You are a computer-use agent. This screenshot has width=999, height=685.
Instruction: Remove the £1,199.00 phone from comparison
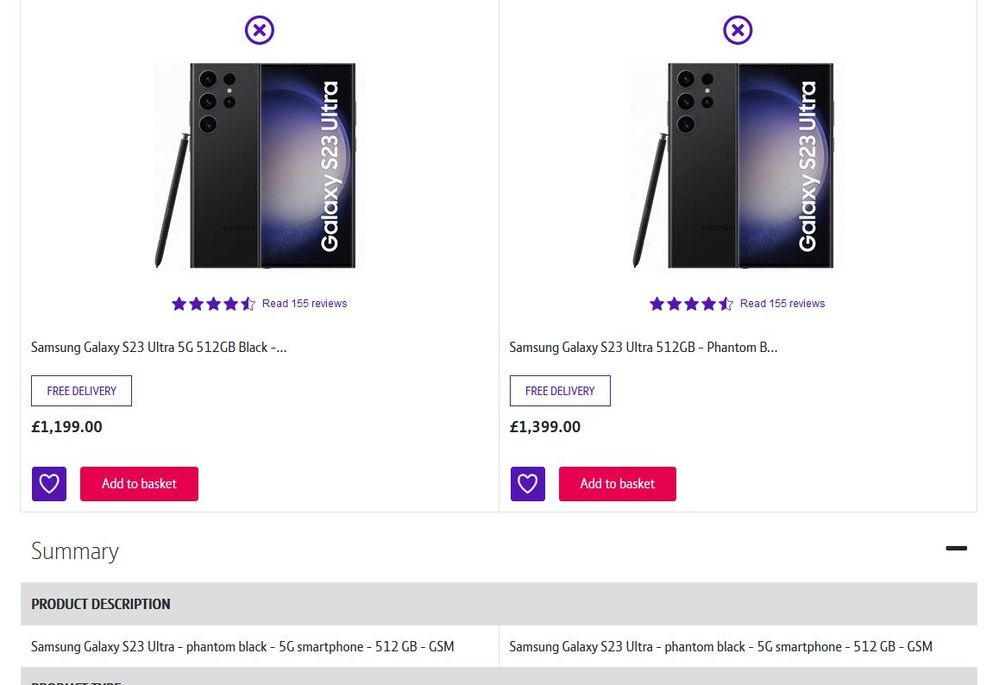pos(259,30)
